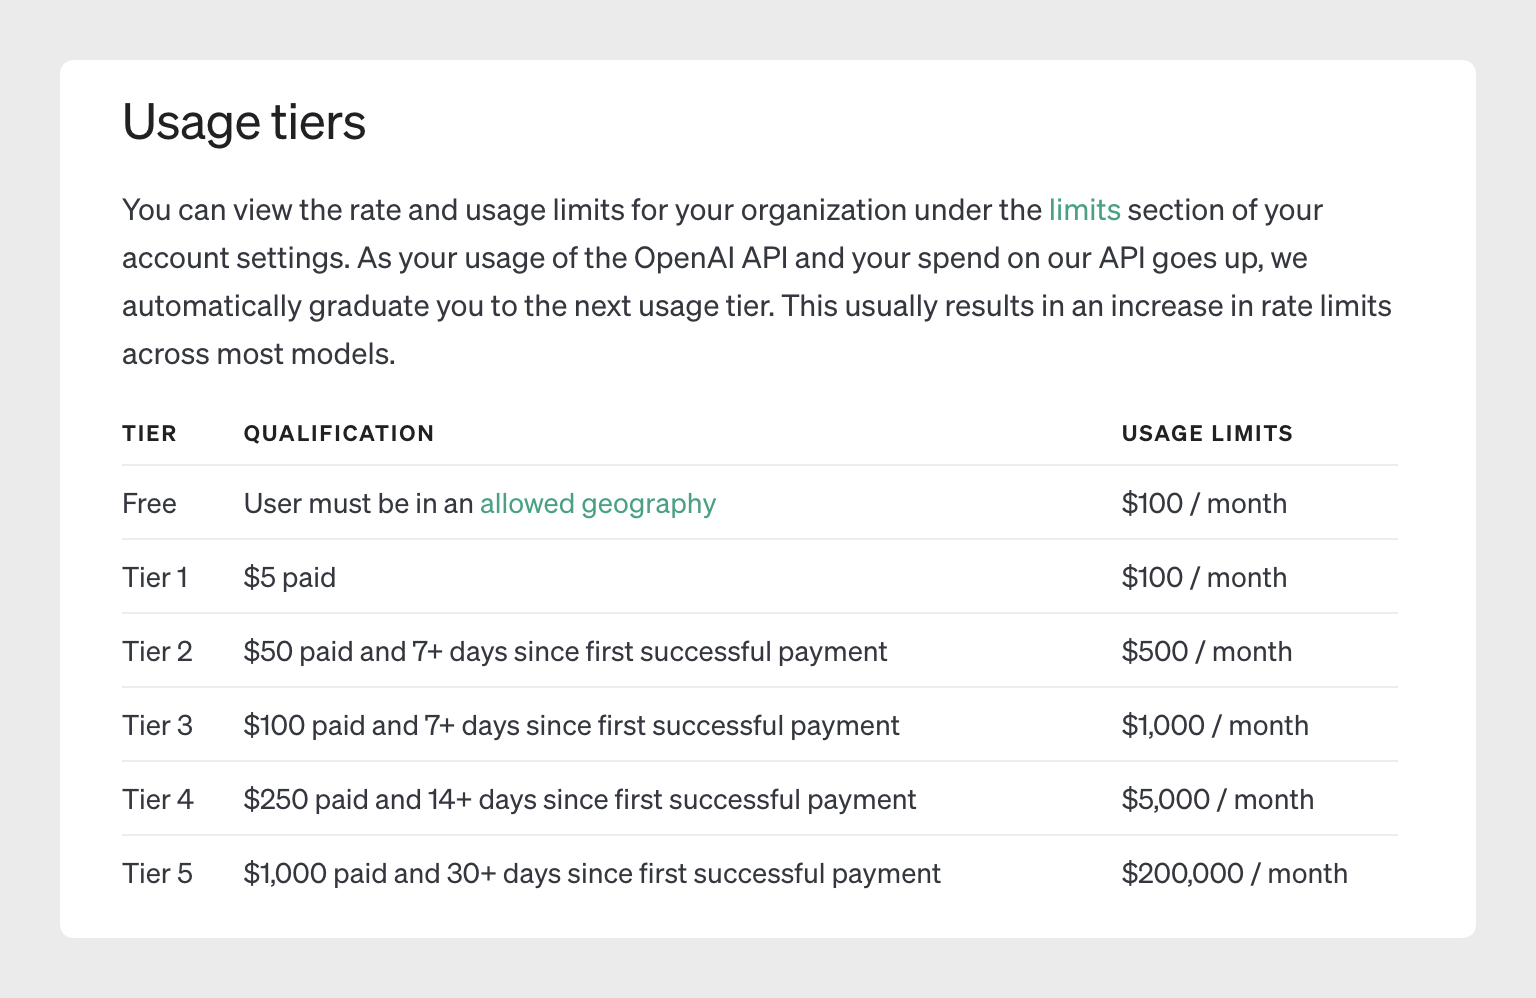Click the "Tier 1" row label

(155, 577)
